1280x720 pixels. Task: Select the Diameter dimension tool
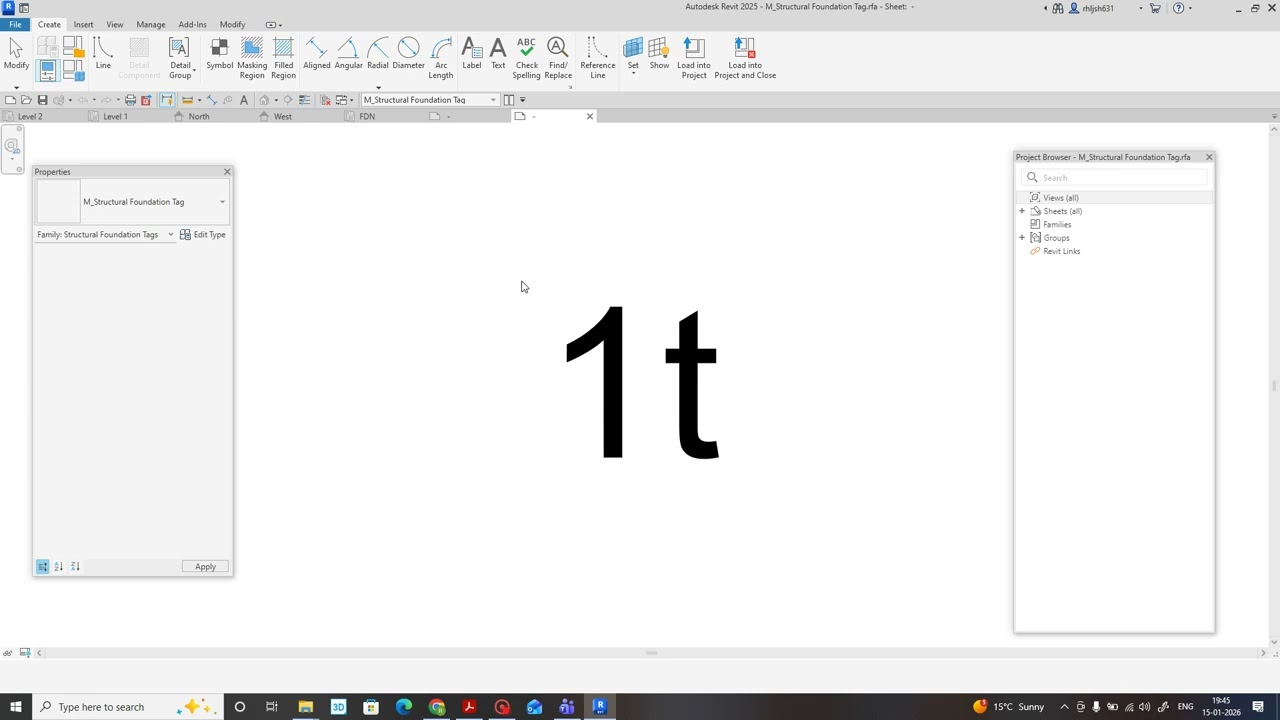[x=408, y=54]
